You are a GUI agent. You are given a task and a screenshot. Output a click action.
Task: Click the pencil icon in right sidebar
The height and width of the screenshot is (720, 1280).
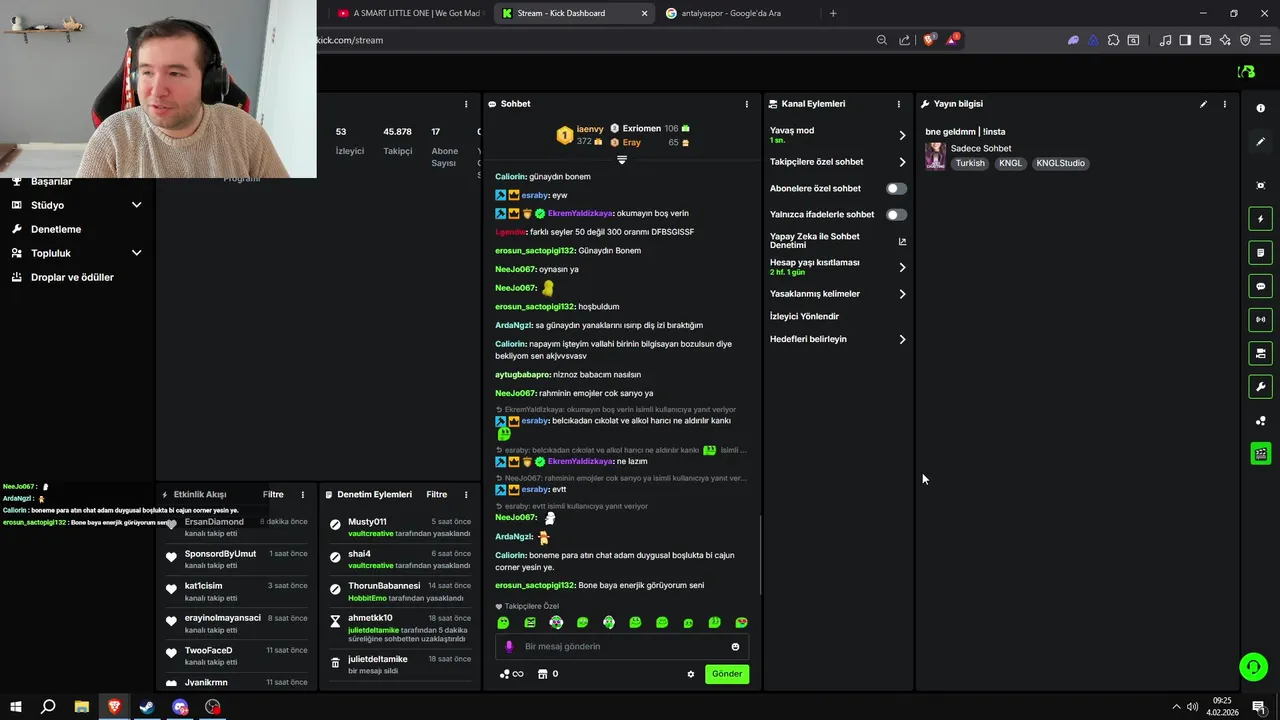point(1260,142)
